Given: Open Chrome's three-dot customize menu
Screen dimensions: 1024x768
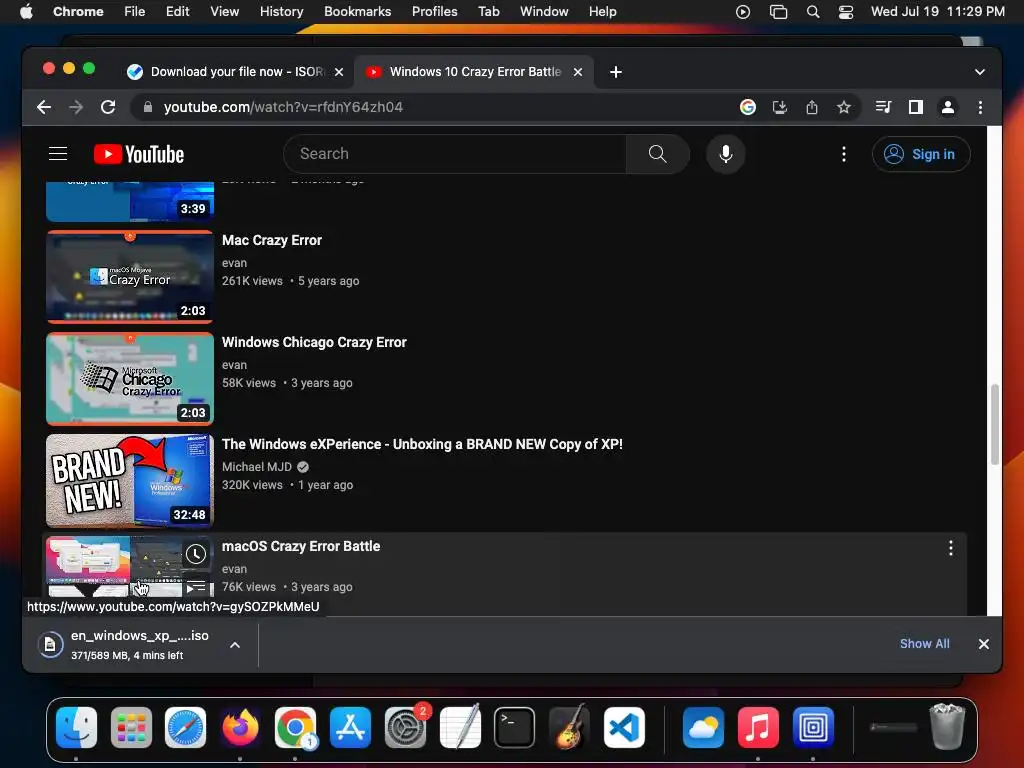Looking at the screenshot, I should coord(980,107).
